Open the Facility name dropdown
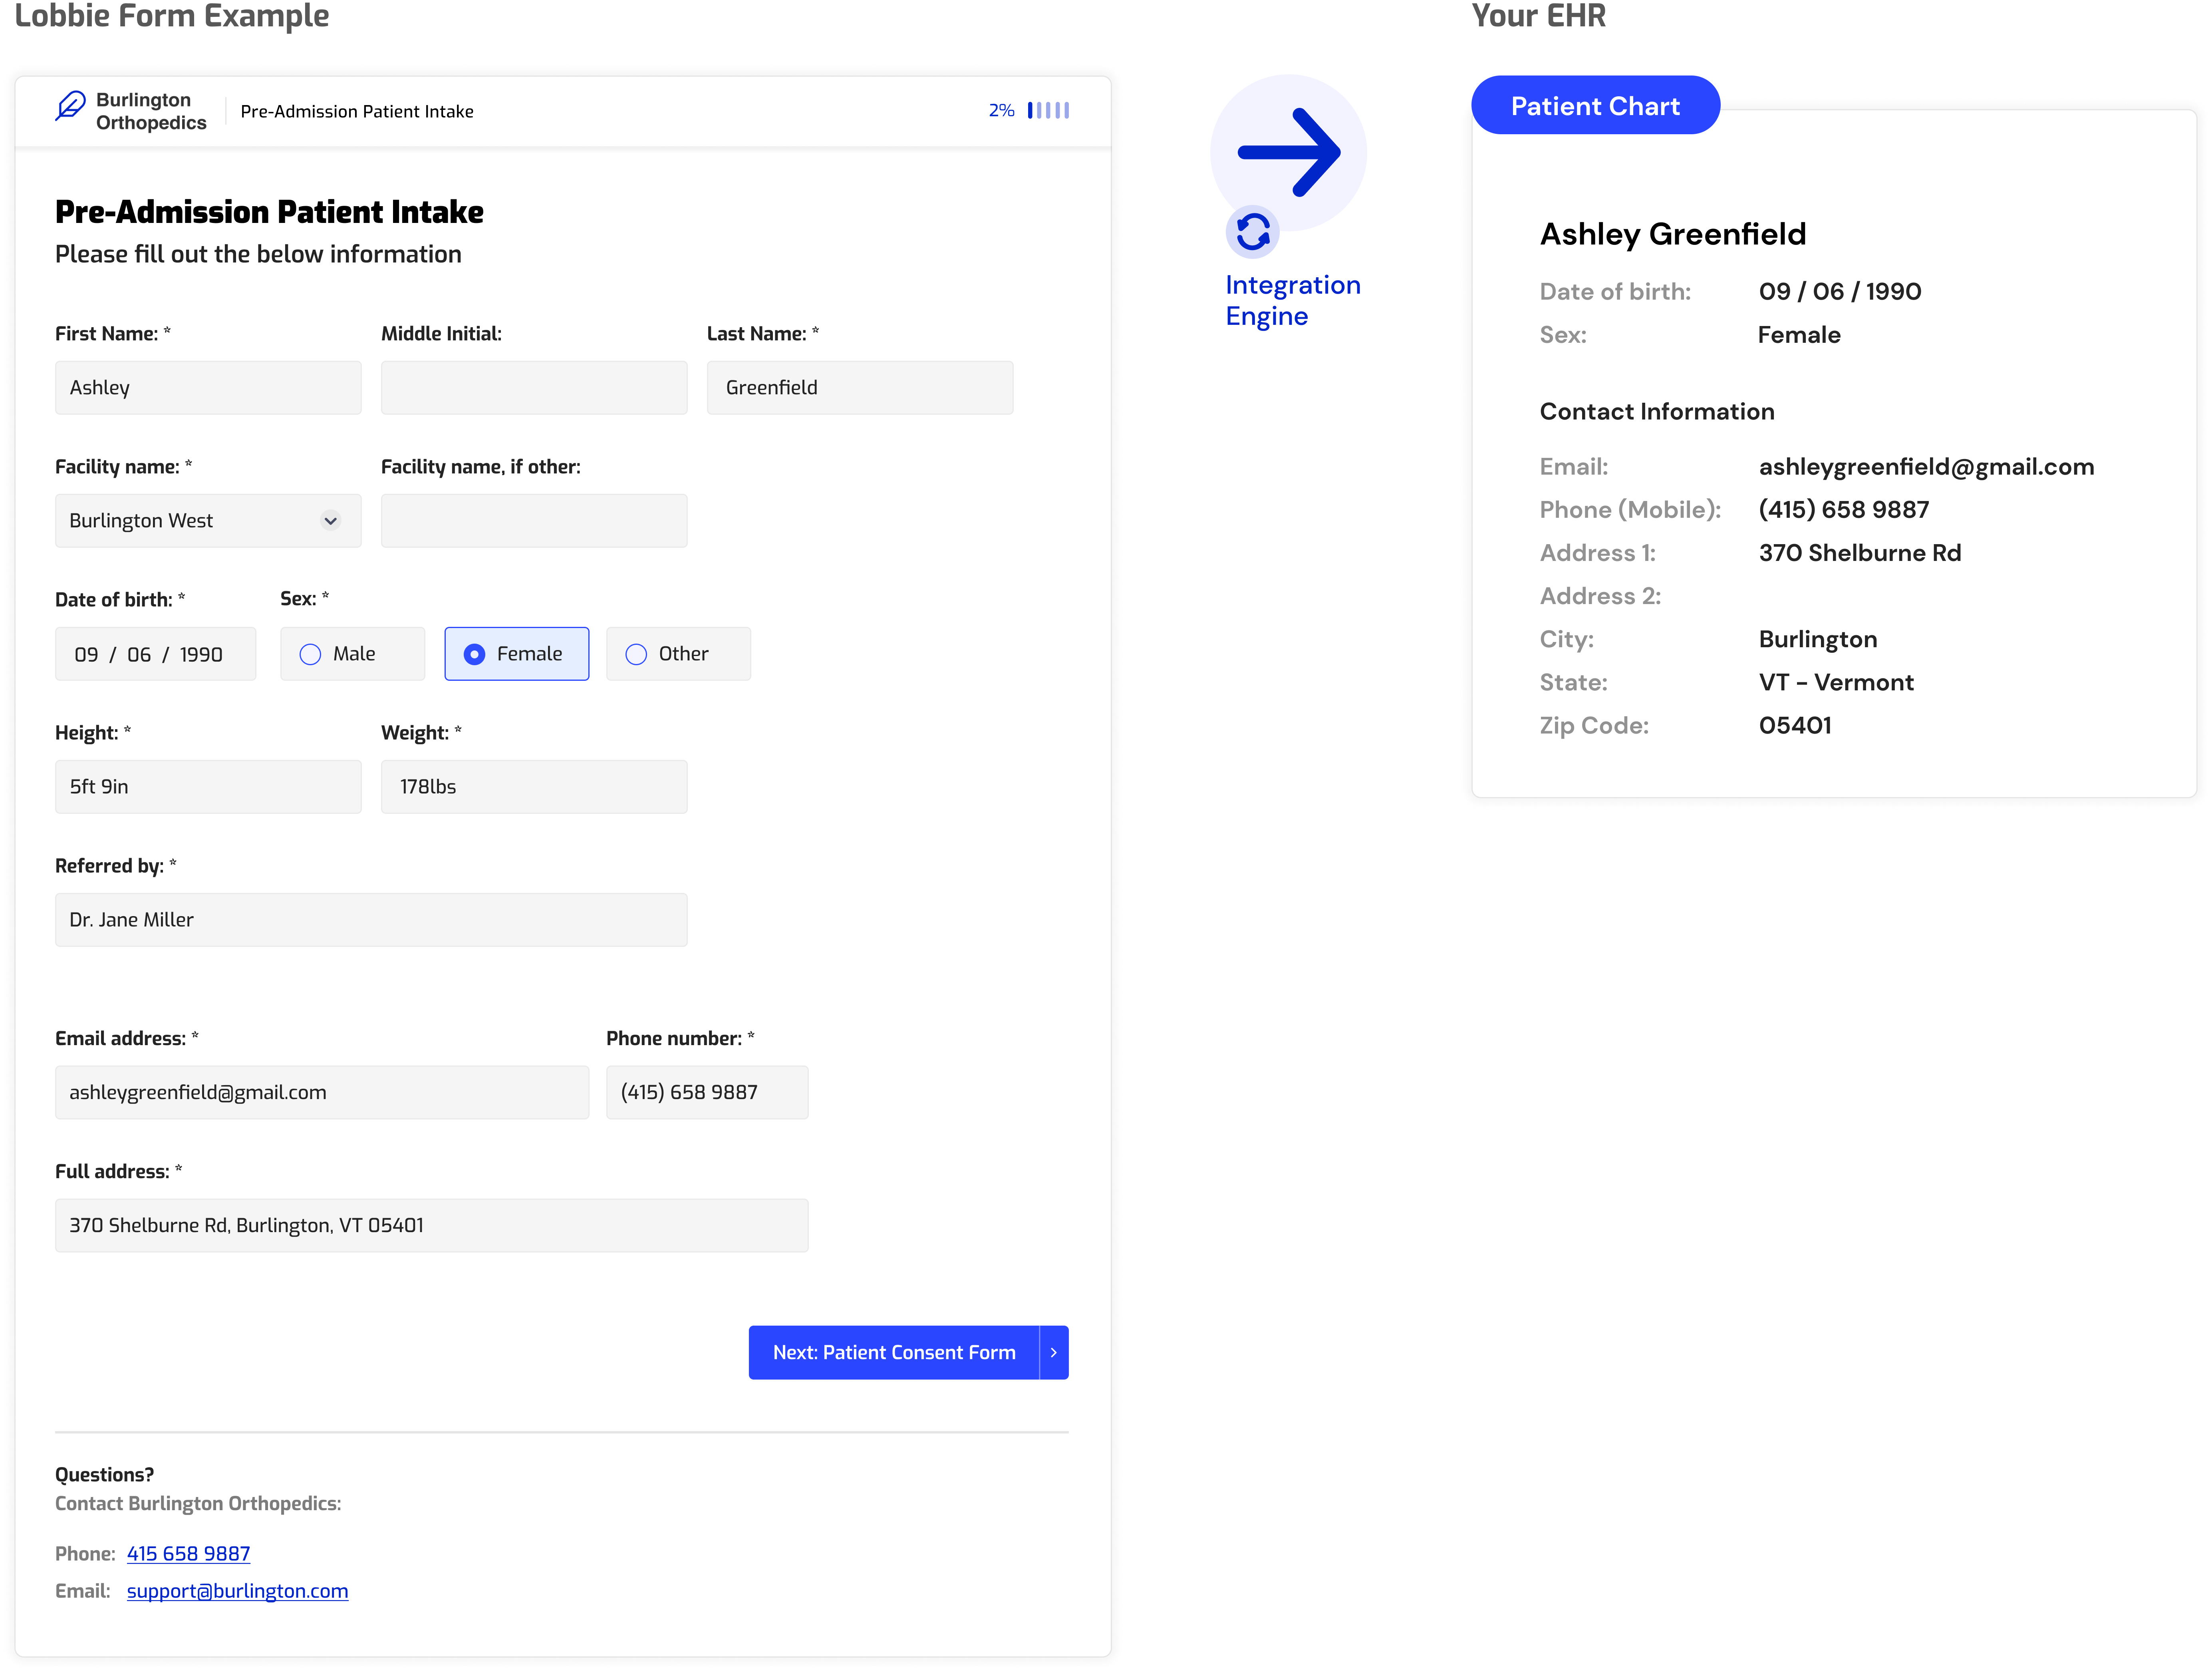The width and height of the screenshot is (2212, 1672). [208, 521]
